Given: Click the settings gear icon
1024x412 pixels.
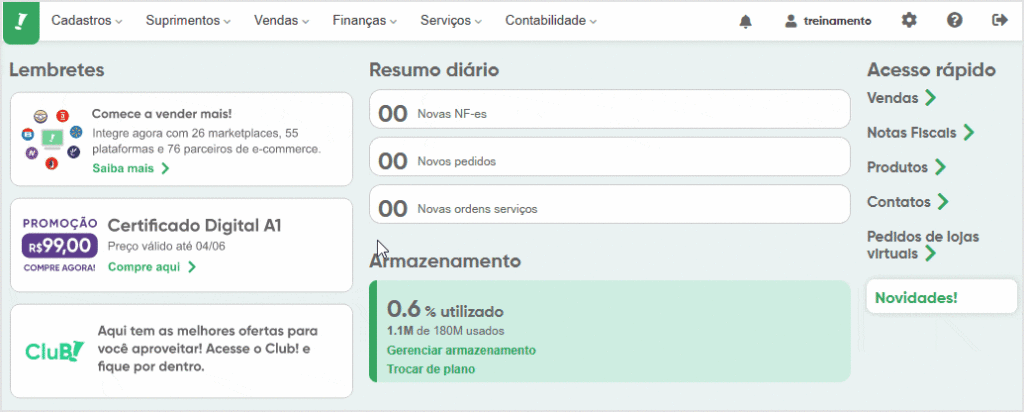Looking at the screenshot, I should tap(908, 20).
